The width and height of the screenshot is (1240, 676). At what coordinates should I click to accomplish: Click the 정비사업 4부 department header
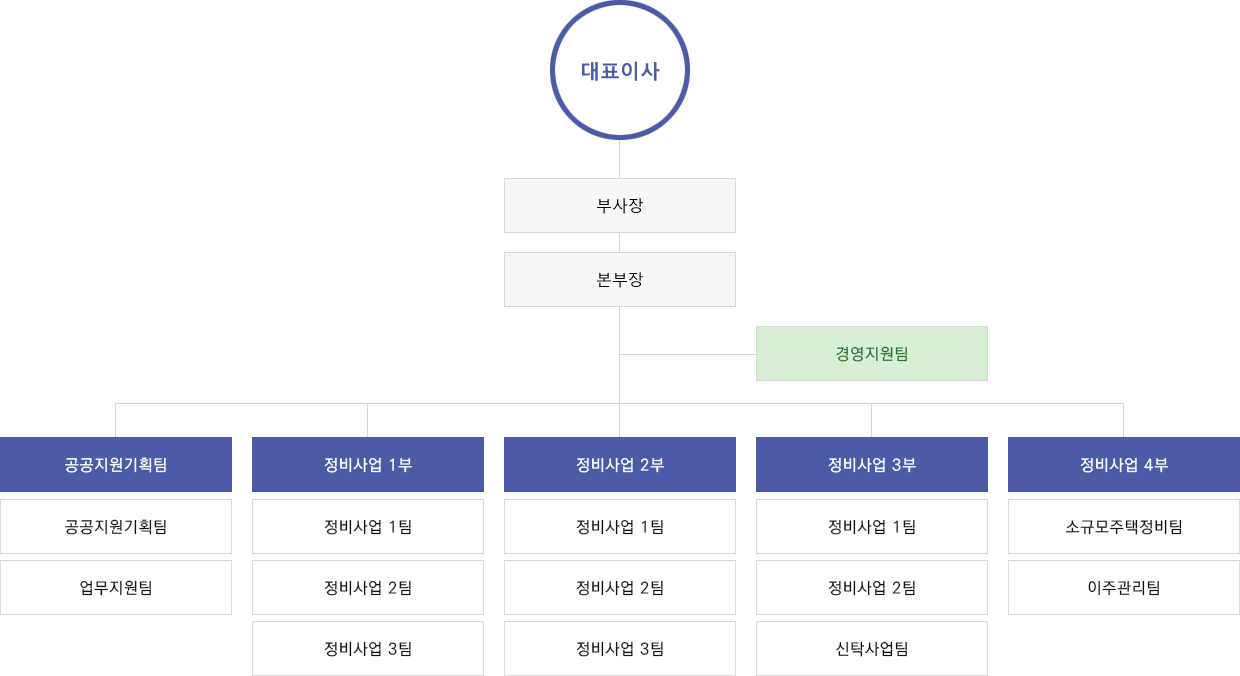(x=1124, y=464)
